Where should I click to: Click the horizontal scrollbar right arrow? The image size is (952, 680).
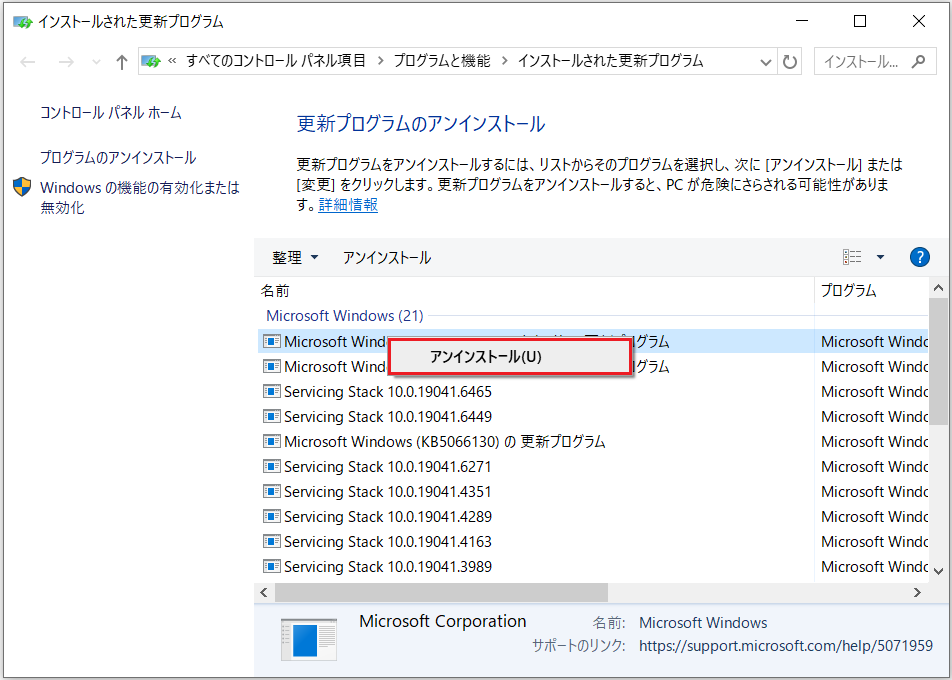pyautogui.click(x=917, y=591)
